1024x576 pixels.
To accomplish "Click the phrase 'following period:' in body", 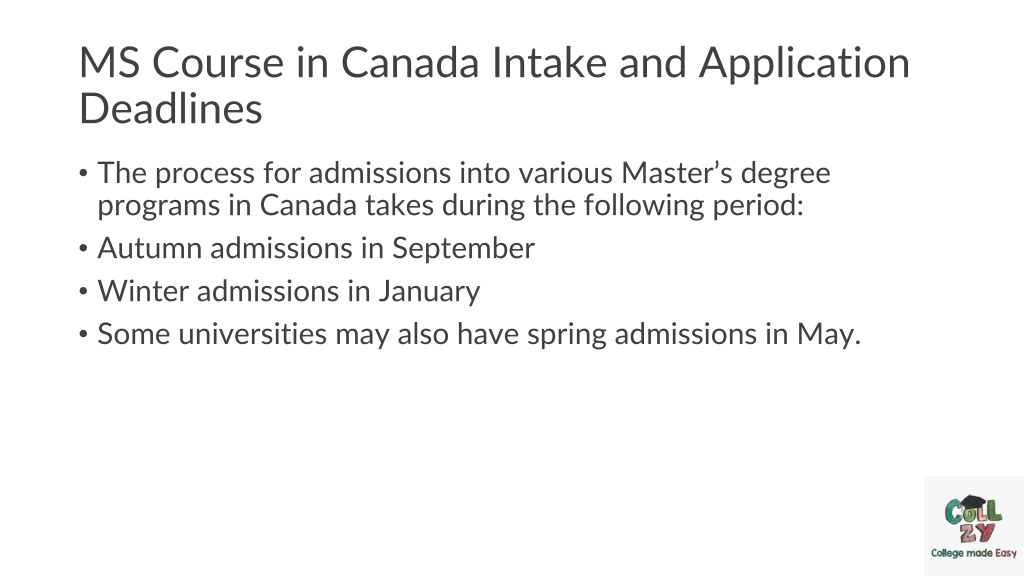I will pyautogui.click(x=694, y=206).
